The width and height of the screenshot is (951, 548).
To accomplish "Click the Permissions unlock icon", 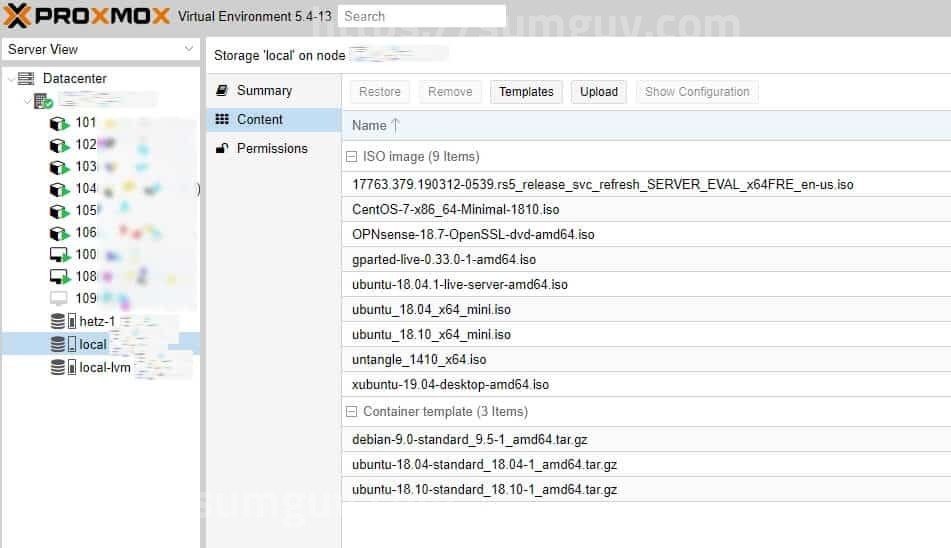I will [222, 148].
